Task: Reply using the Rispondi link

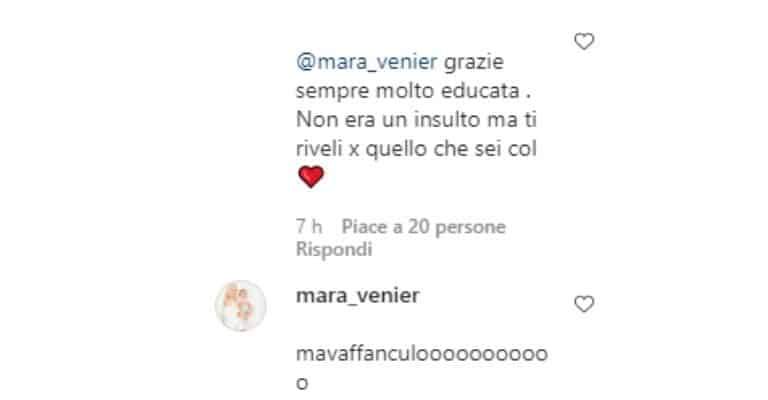Action: click(334, 249)
